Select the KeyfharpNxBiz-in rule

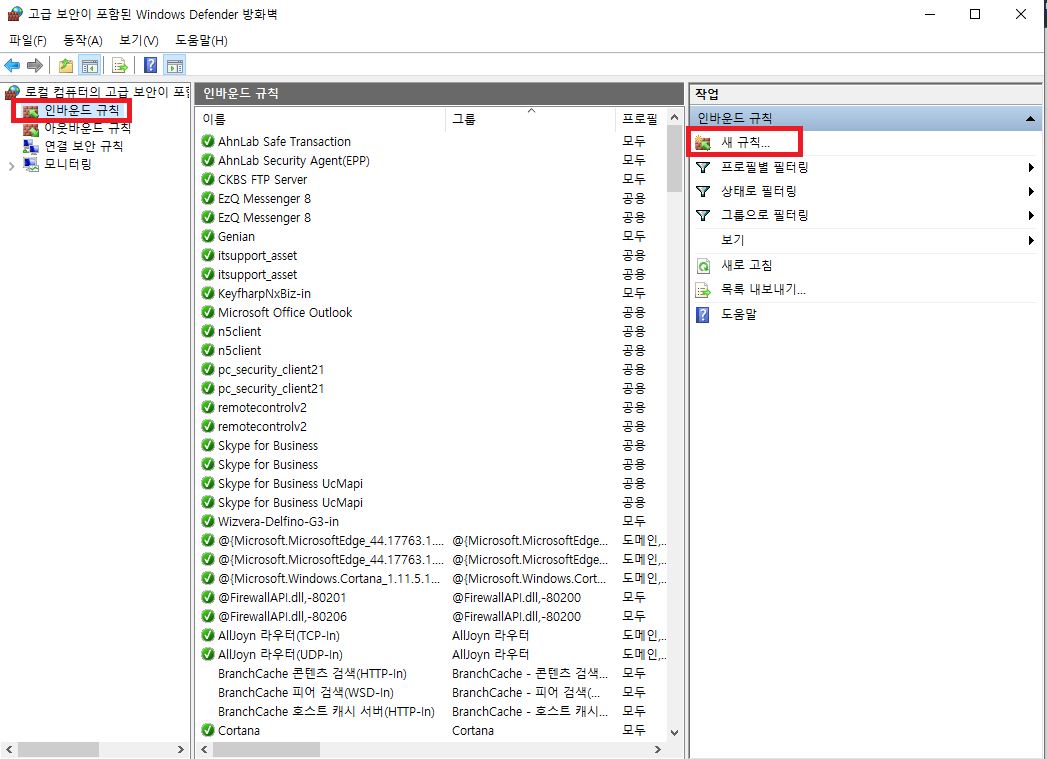(264, 293)
